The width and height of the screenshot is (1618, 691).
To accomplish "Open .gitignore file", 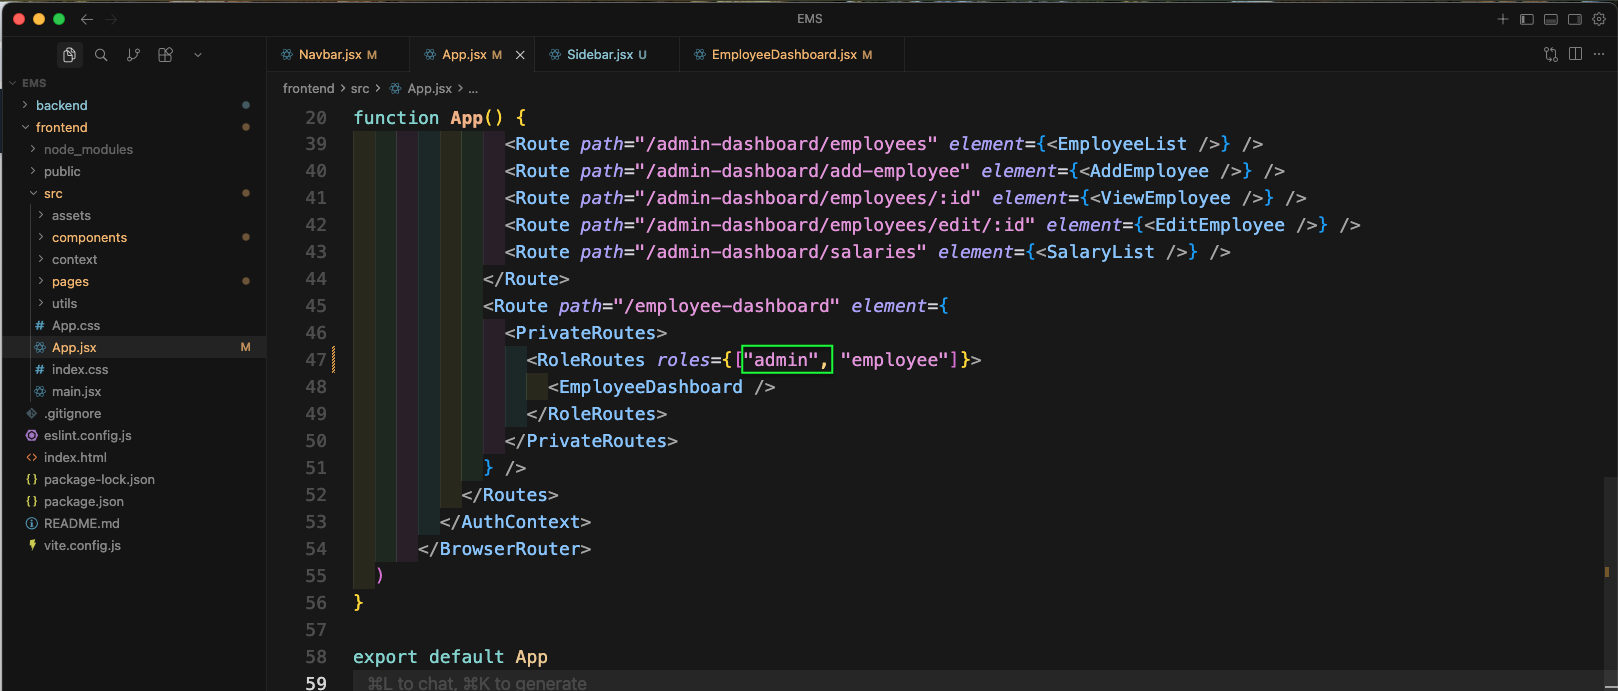I will 133,413.
